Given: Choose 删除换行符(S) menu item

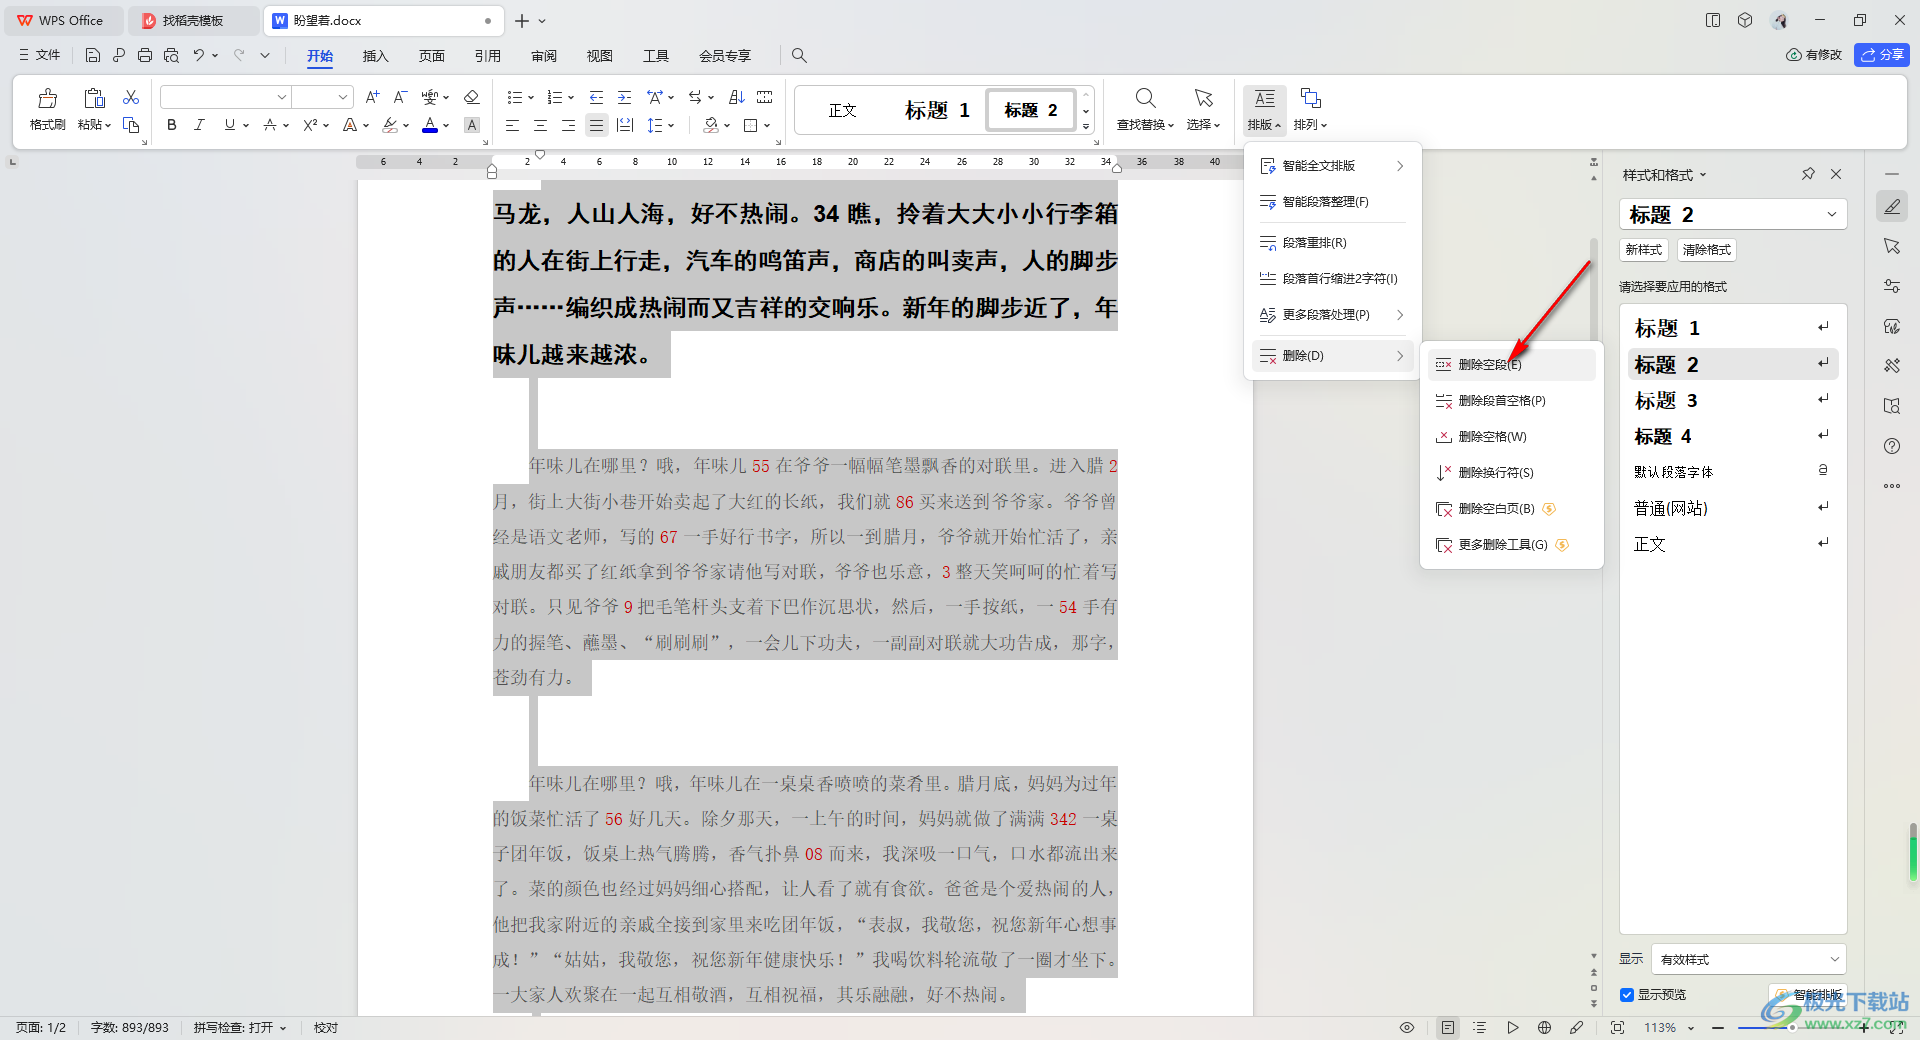Looking at the screenshot, I should pyautogui.click(x=1511, y=473).
